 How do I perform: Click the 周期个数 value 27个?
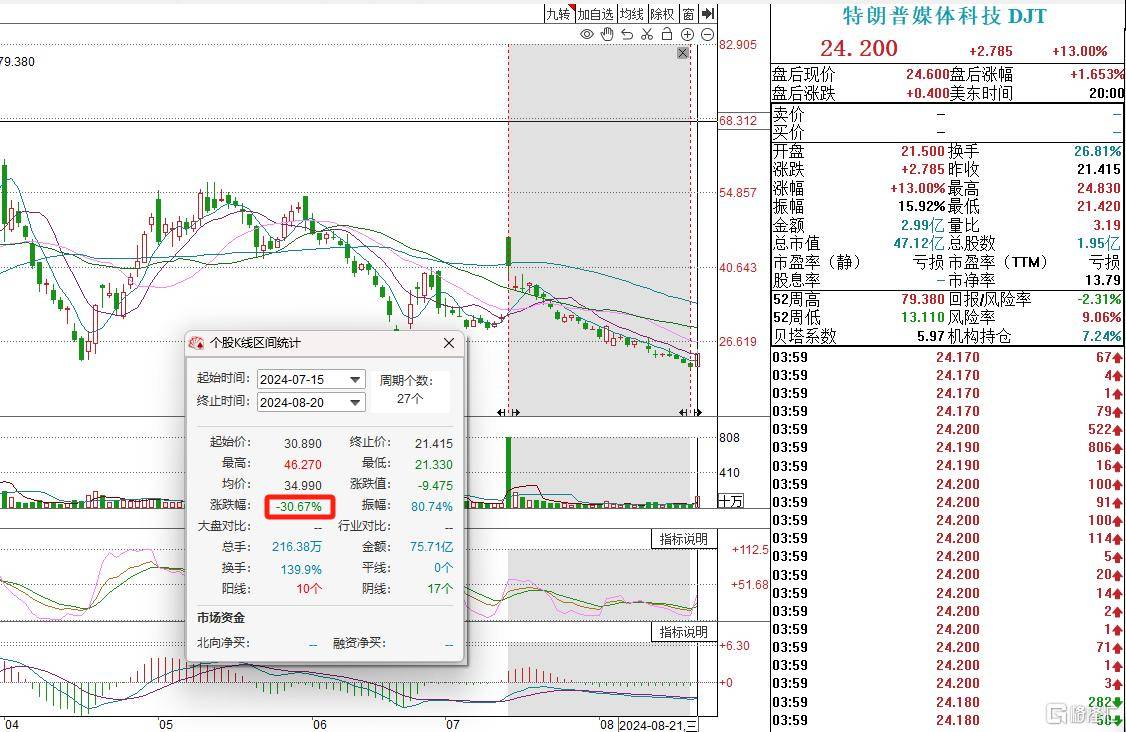click(410, 399)
